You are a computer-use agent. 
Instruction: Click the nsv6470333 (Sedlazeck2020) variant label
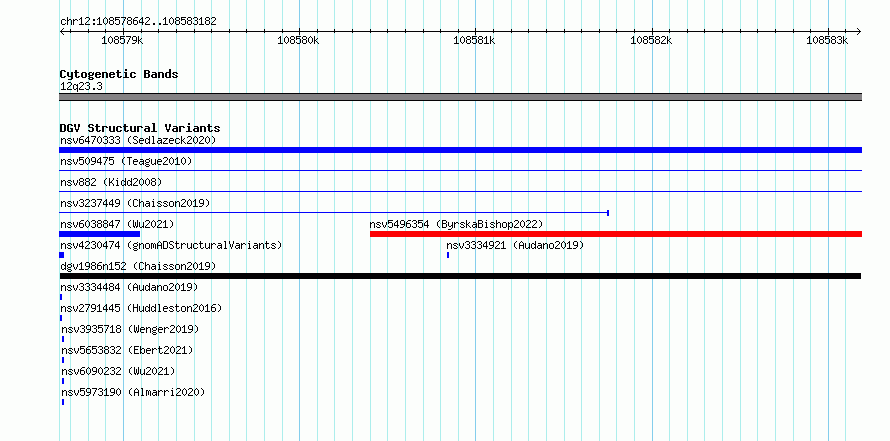(x=138, y=140)
